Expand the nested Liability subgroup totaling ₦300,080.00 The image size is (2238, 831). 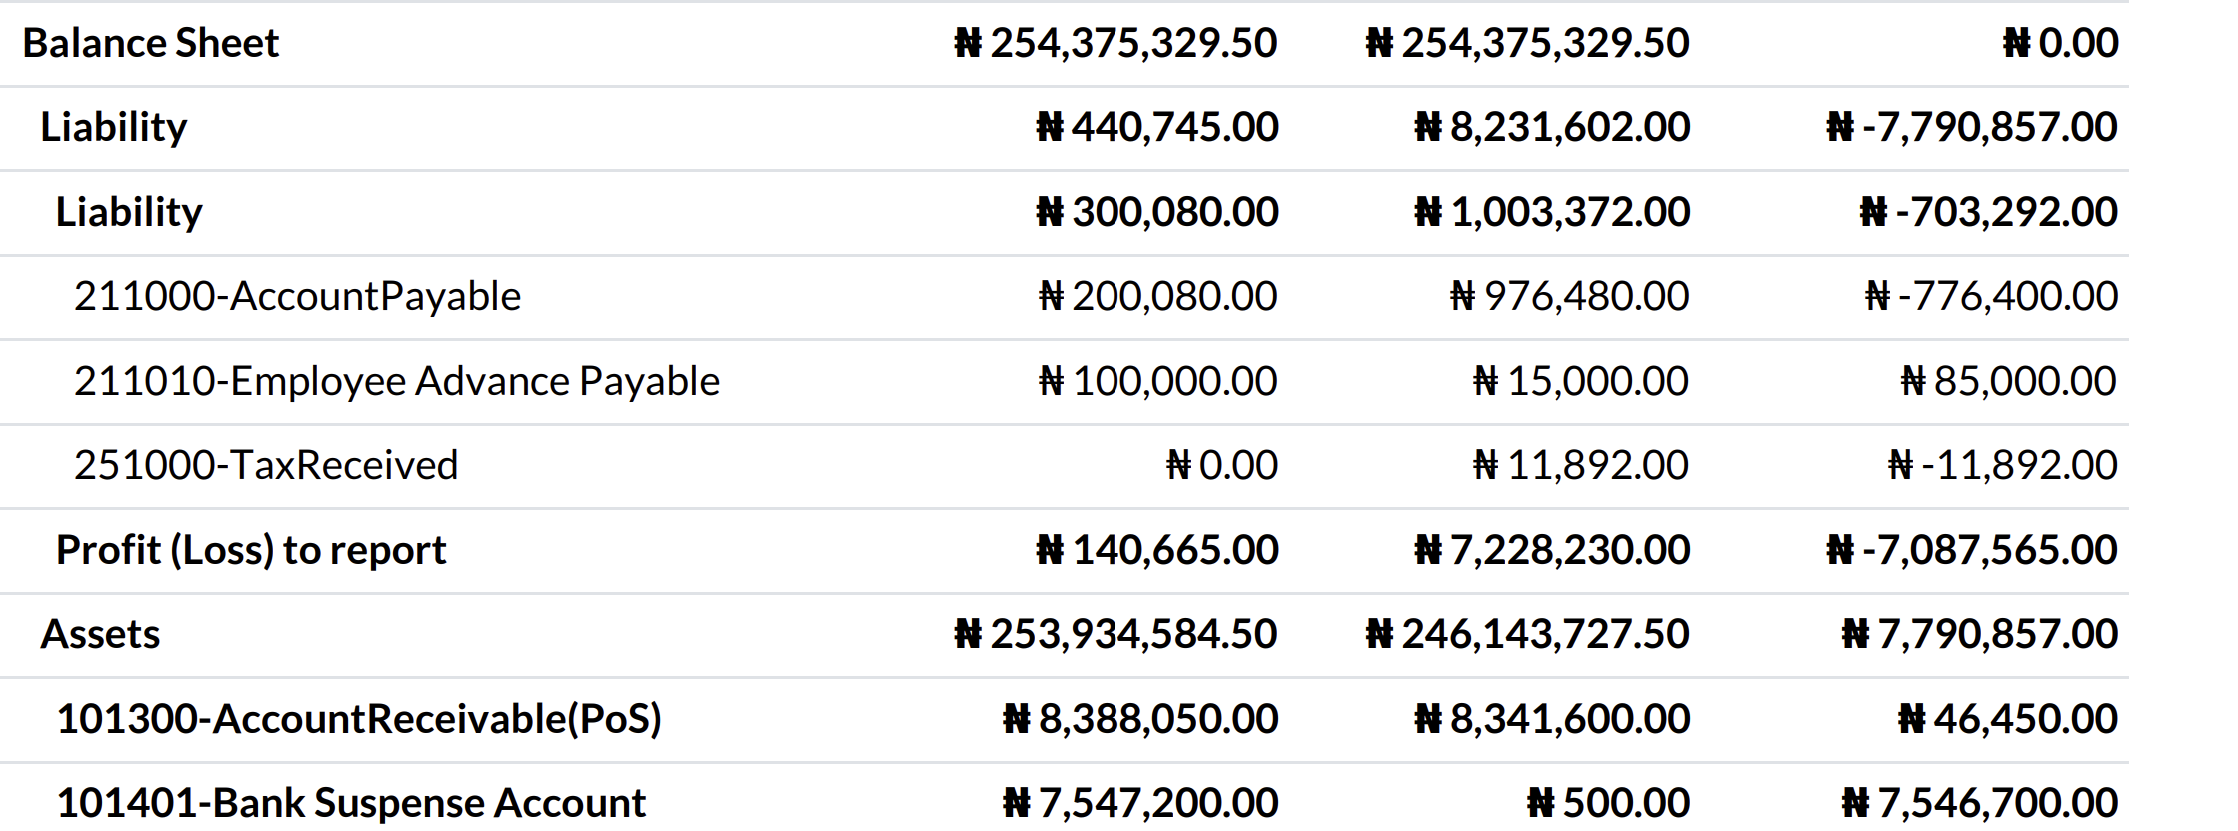(129, 212)
